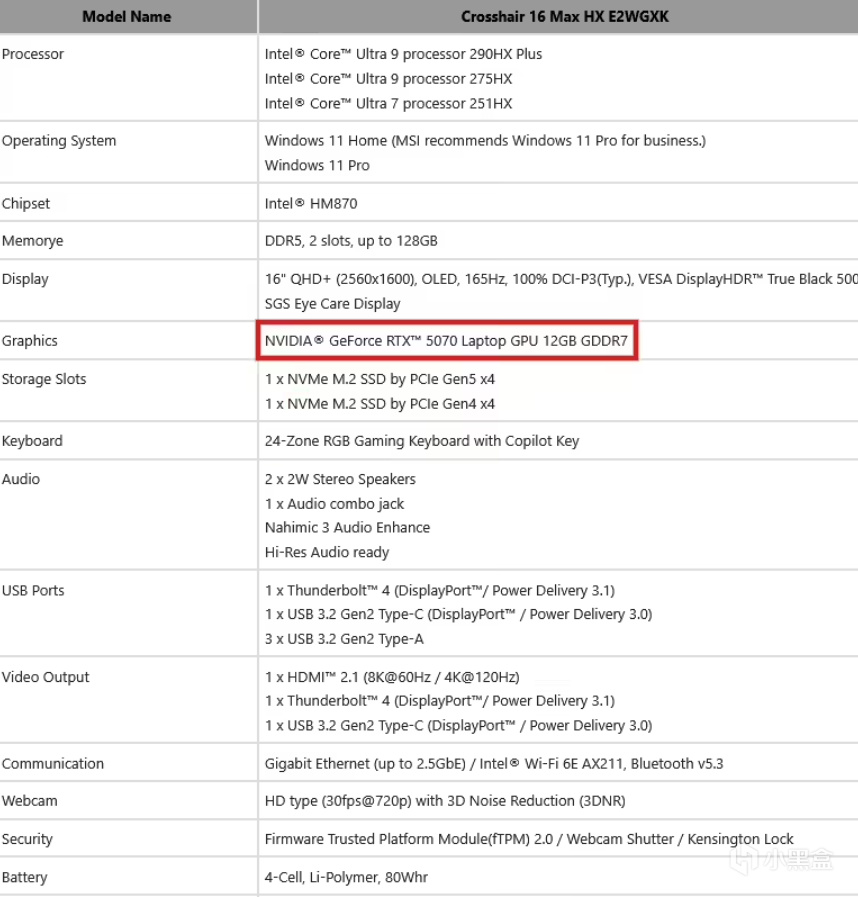Click the 'Chipset' row label
This screenshot has height=897, width=858.
(26, 204)
